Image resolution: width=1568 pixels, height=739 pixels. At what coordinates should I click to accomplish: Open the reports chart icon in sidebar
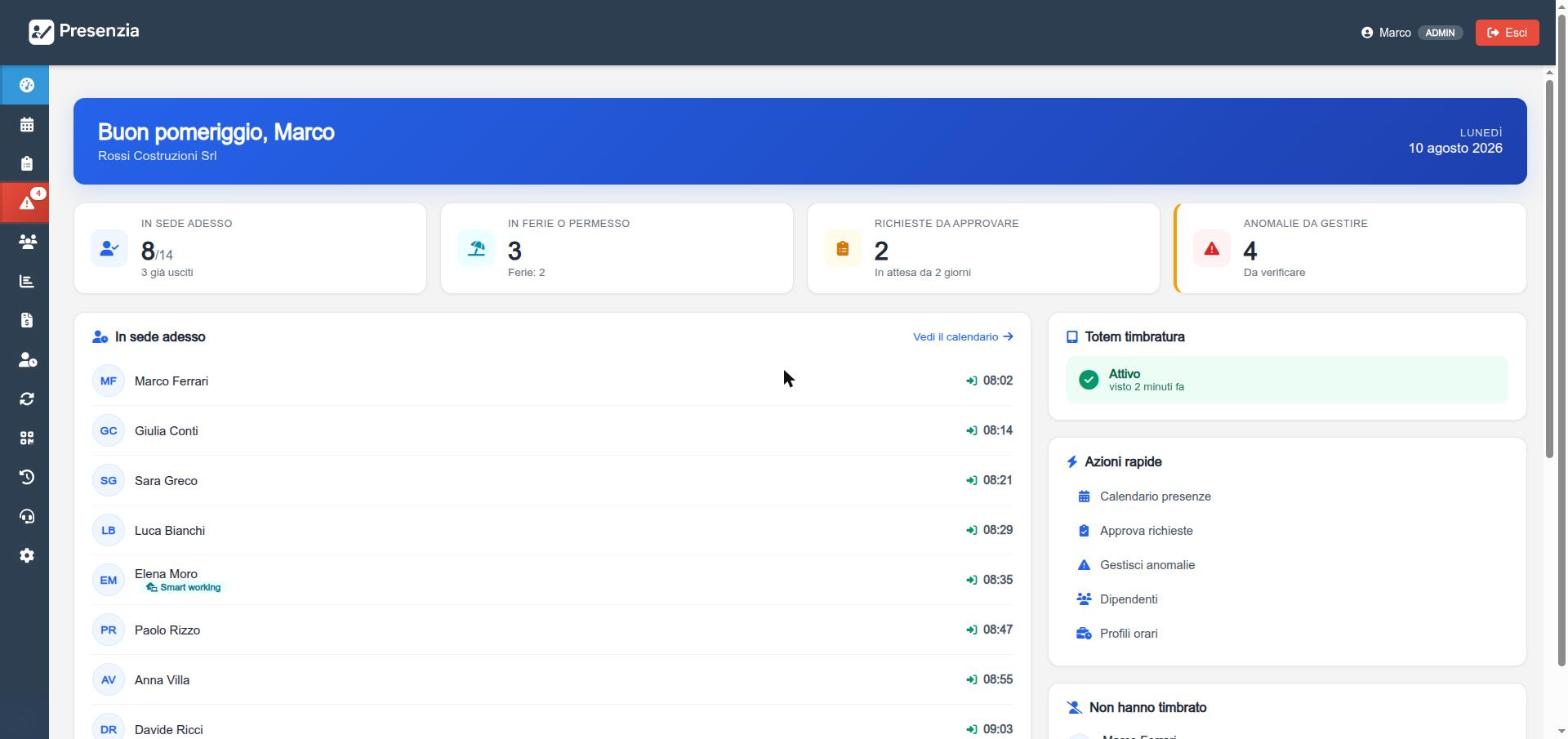point(26,281)
